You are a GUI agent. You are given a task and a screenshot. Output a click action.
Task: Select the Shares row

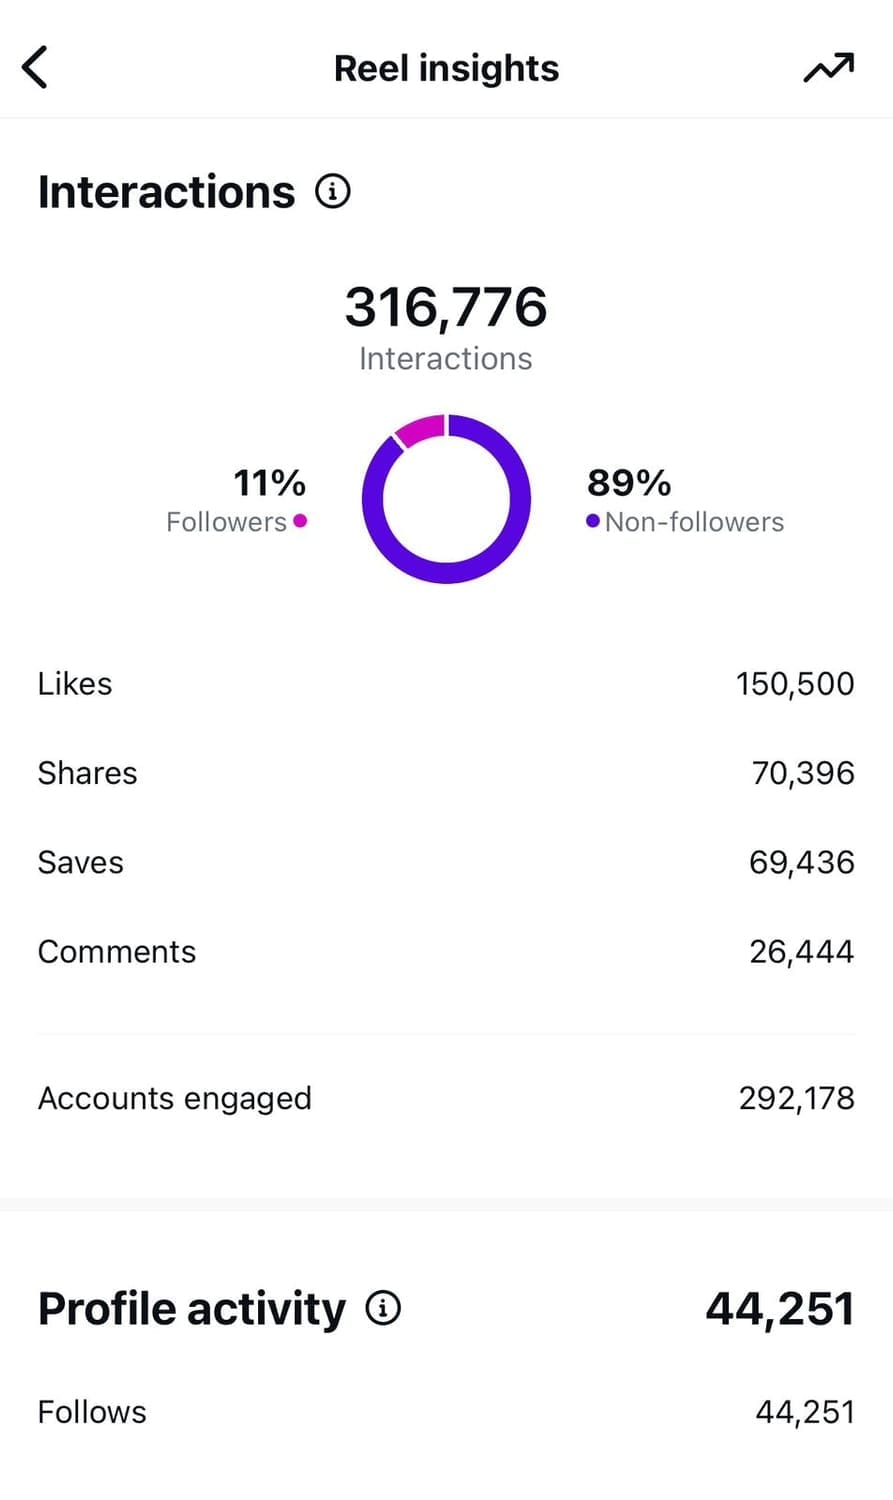click(446, 773)
